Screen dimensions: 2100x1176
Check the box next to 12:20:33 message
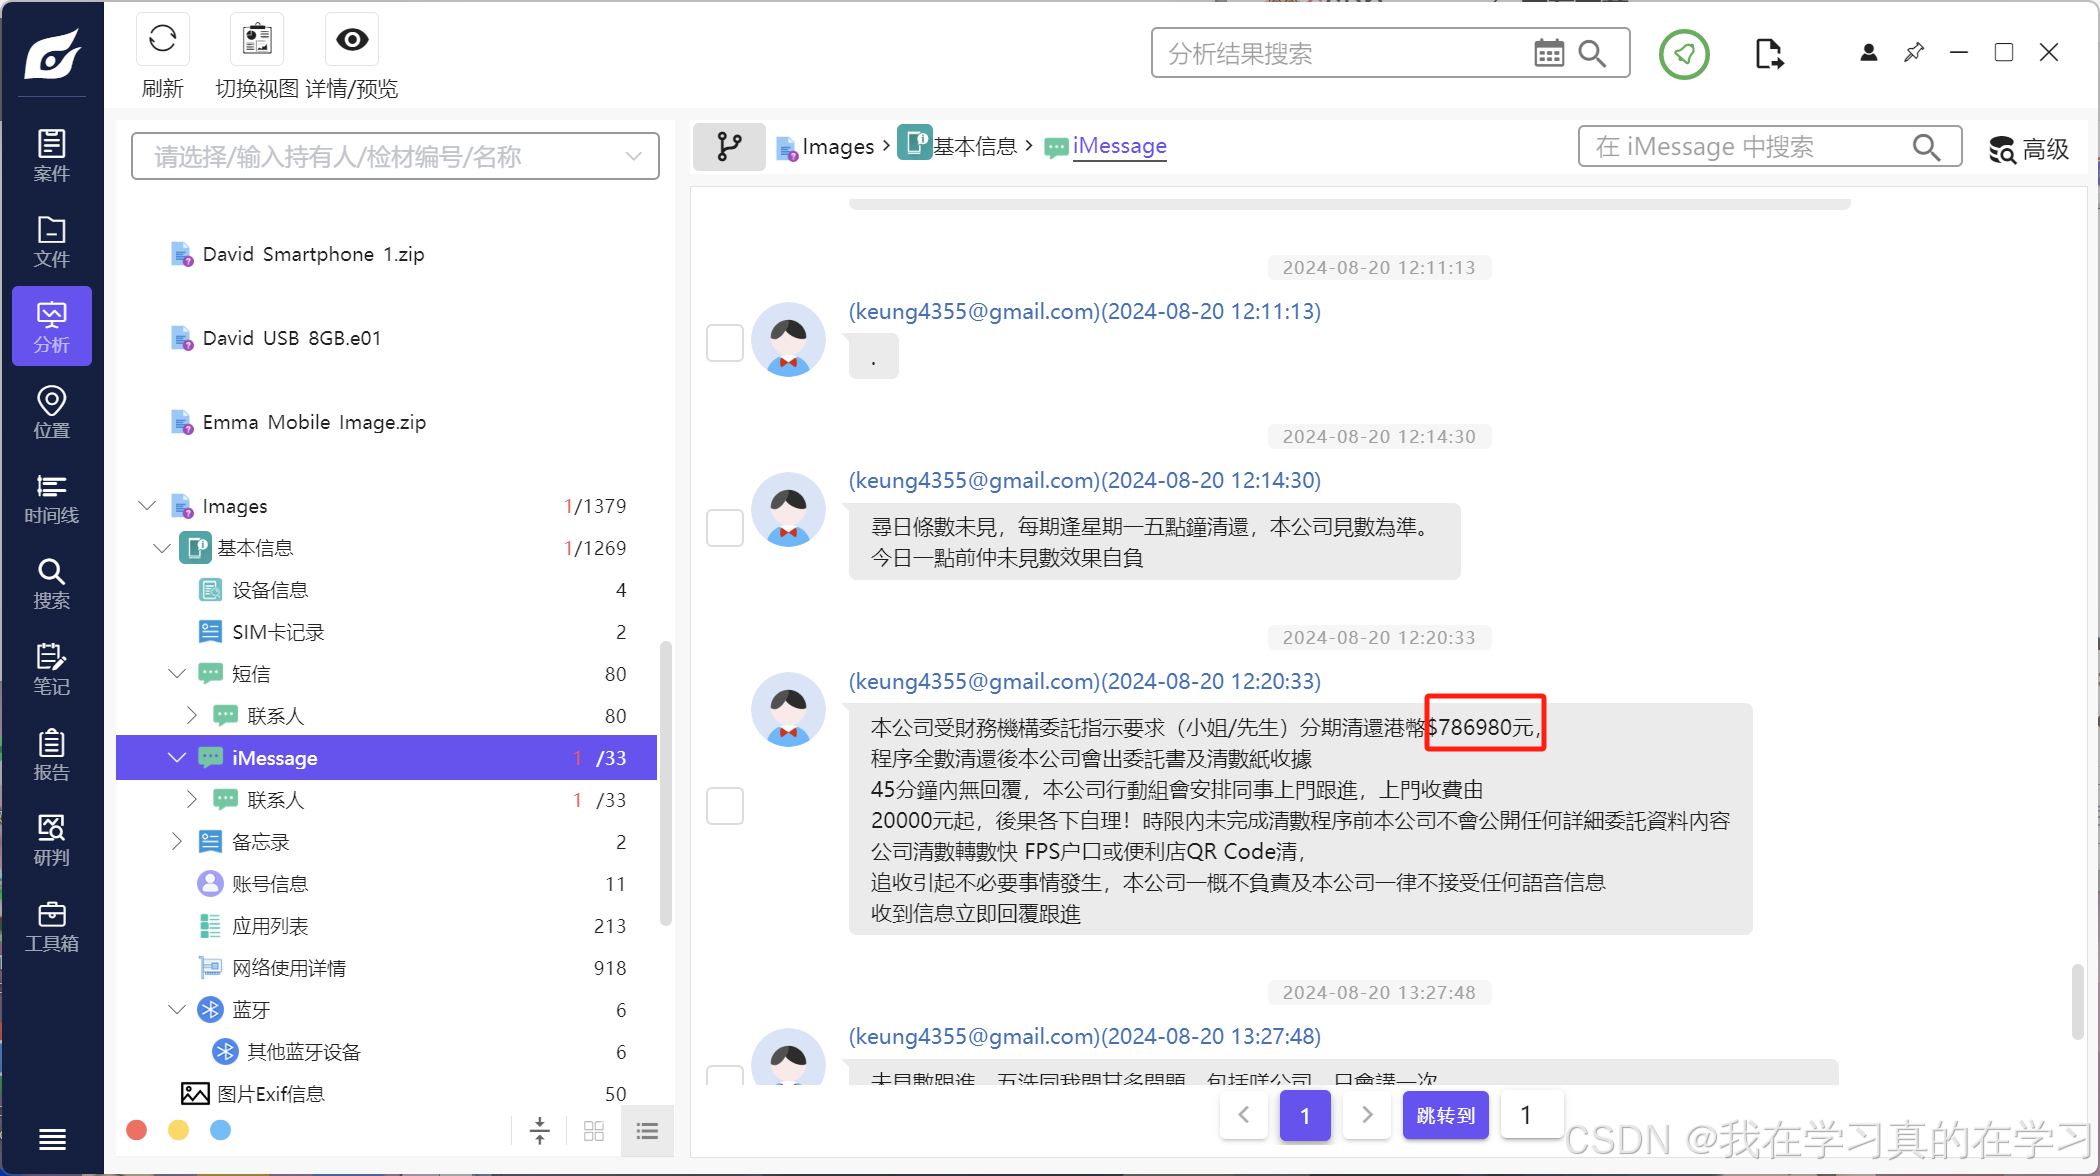click(x=724, y=805)
